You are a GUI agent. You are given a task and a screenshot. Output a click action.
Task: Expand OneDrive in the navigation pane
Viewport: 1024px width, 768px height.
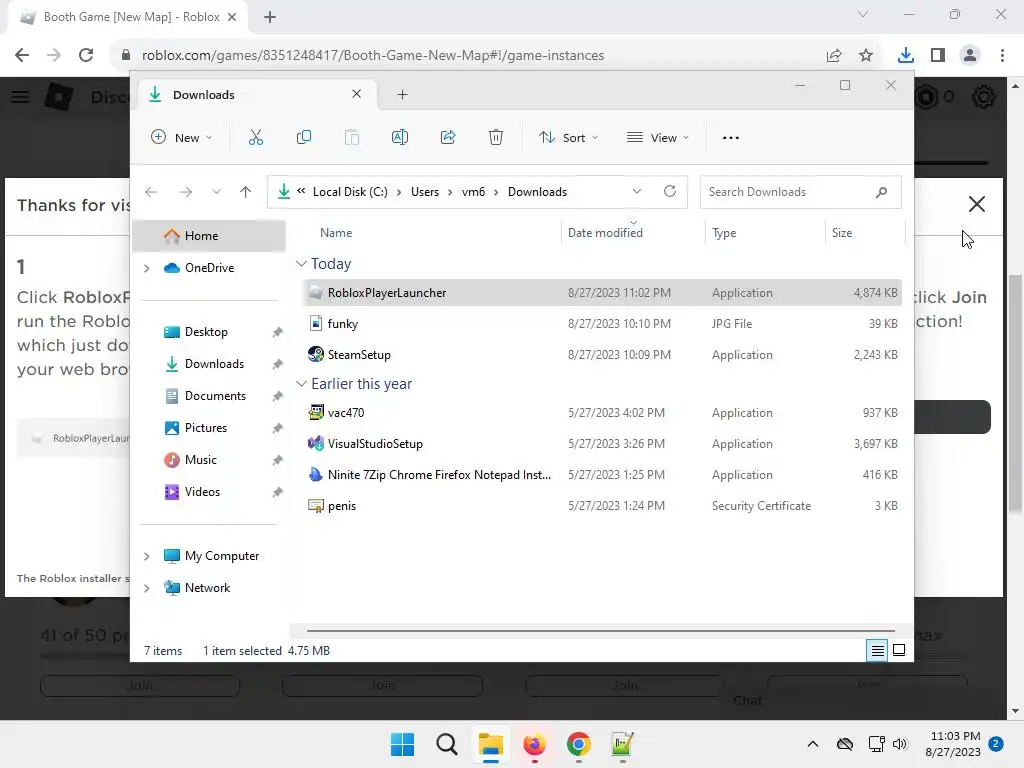point(147,268)
